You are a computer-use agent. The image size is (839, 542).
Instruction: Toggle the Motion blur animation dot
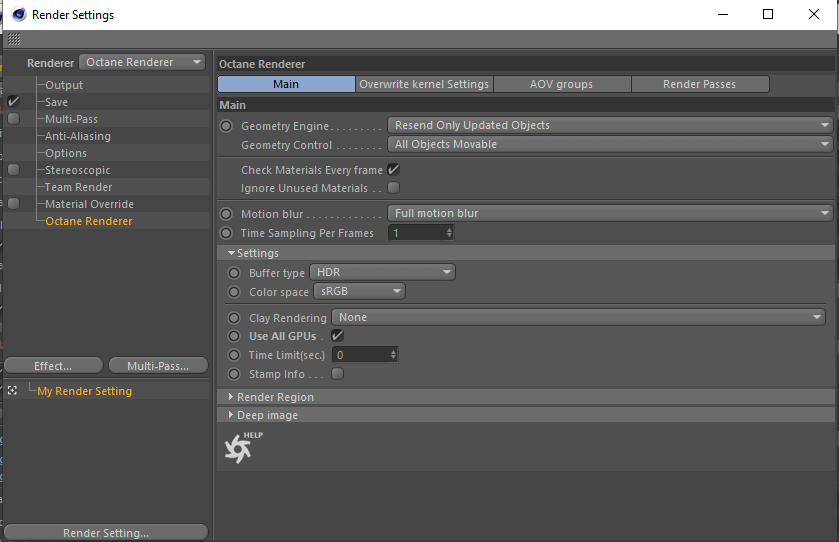pyautogui.click(x=226, y=214)
